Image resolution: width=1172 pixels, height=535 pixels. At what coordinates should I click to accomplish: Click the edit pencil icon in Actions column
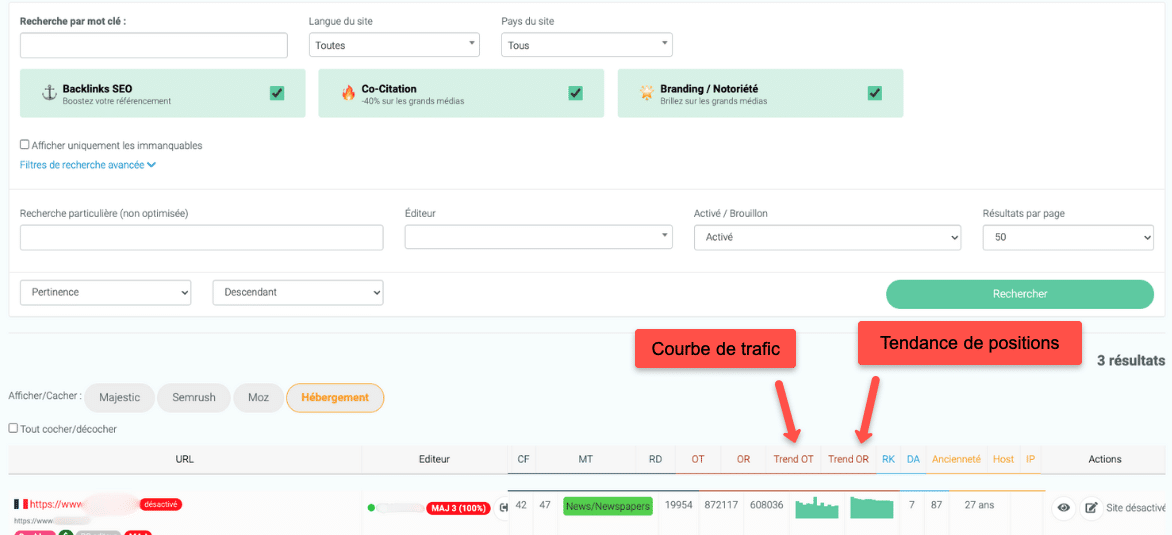coord(1091,508)
